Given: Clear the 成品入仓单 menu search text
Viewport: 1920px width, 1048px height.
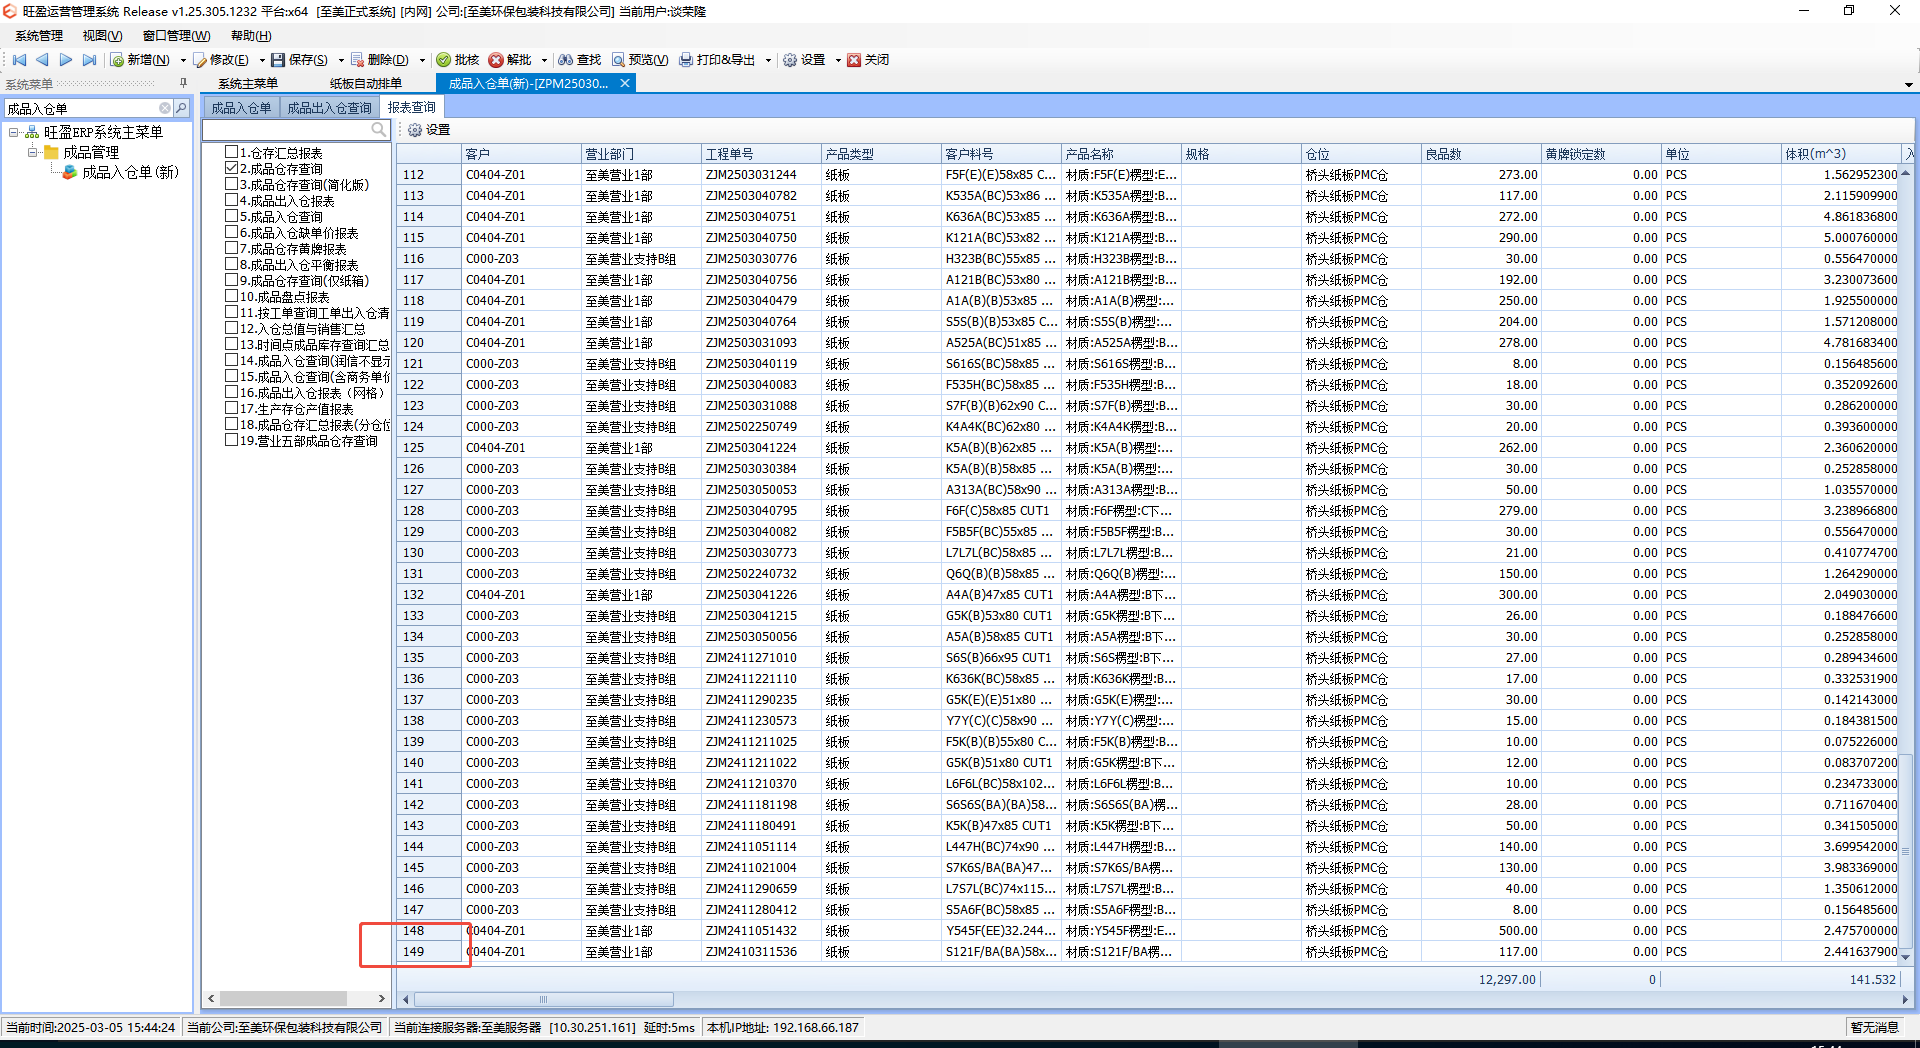Looking at the screenshot, I should pos(165,108).
